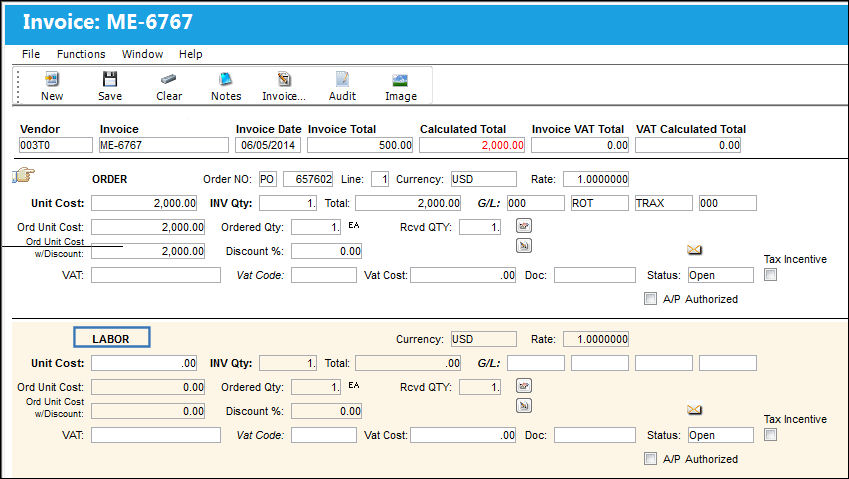The width and height of the screenshot is (849, 479).
Task: Click the Invoice VAT Total field
Action: point(580,145)
